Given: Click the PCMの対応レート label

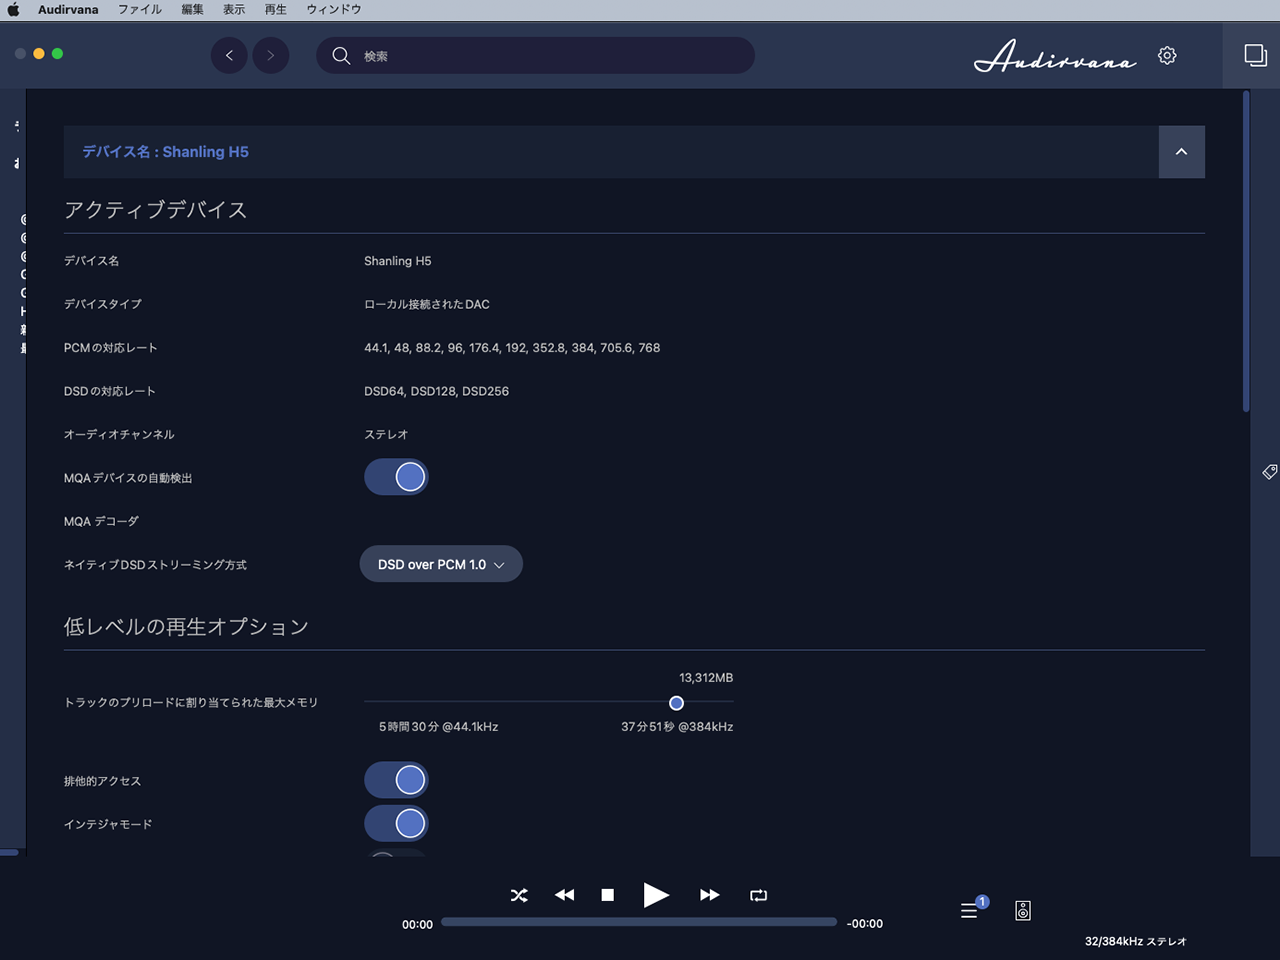Looking at the screenshot, I should pyautogui.click(x=110, y=348).
